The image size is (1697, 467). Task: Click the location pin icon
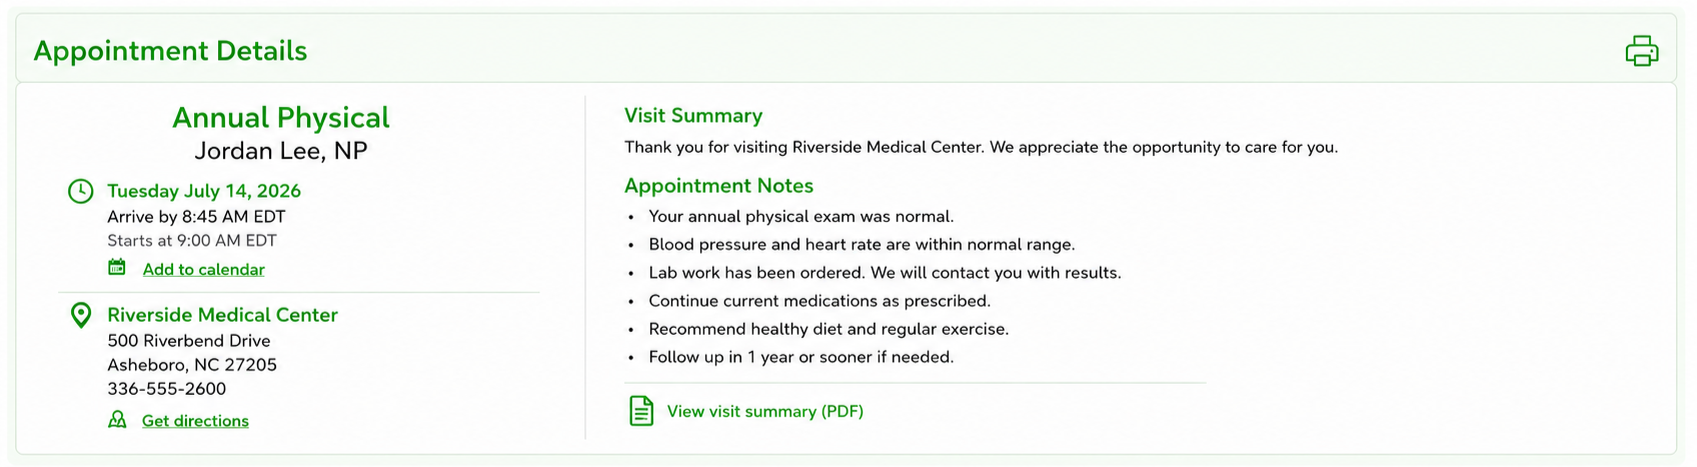[x=80, y=316]
